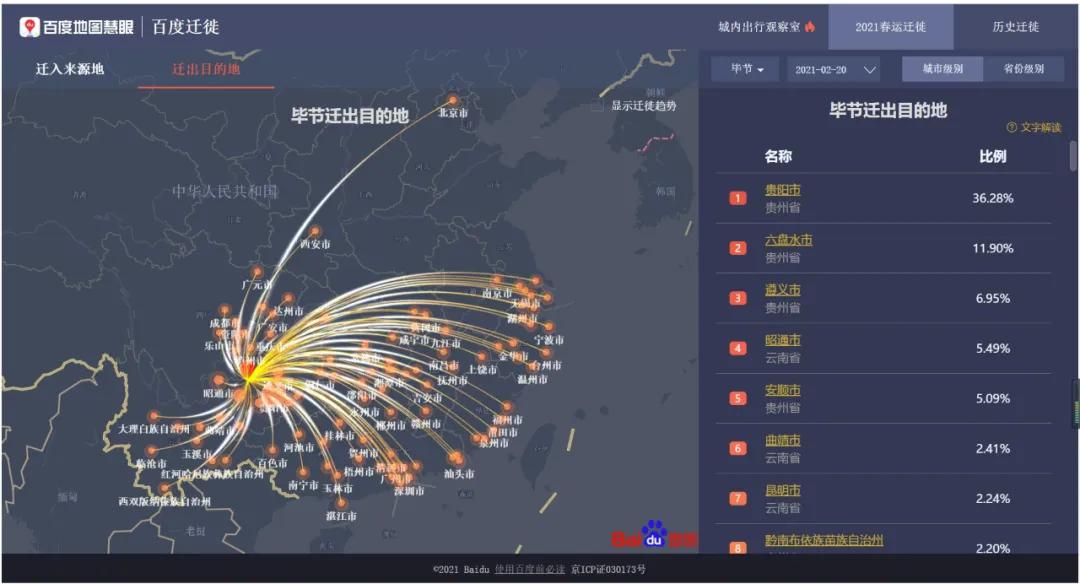Screen dimensions: 1080x584
Task: Open the 使用百度前必读 footer link
Action: [530, 570]
